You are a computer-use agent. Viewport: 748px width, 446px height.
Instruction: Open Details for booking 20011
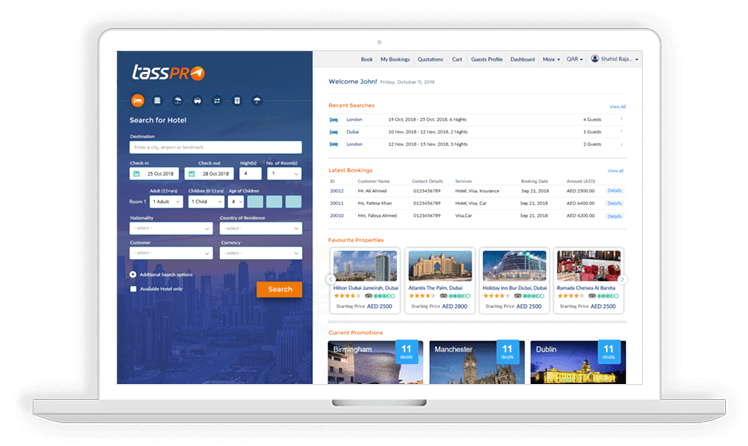click(614, 203)
